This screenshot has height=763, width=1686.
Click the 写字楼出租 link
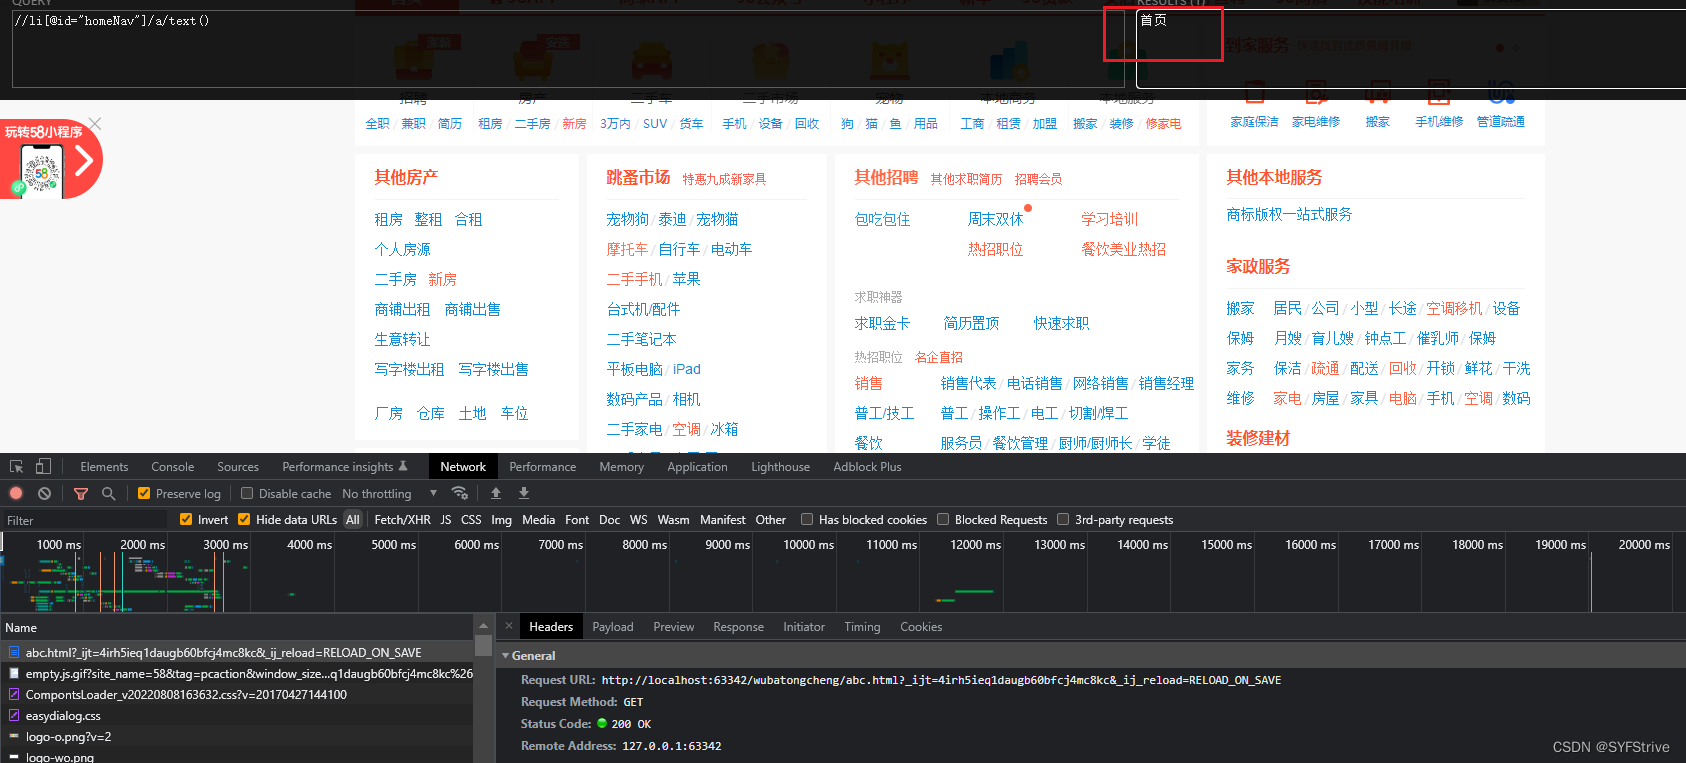tap(409, 369)
